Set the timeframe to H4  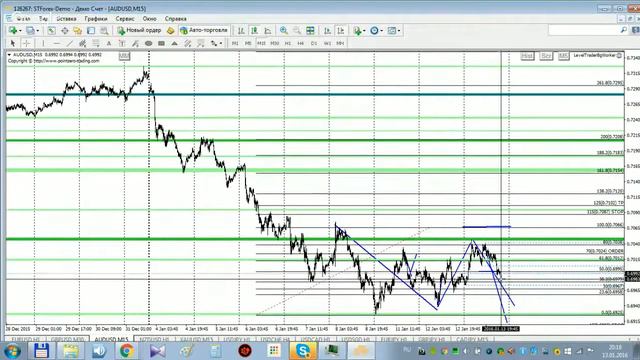(x=301, y=43)
